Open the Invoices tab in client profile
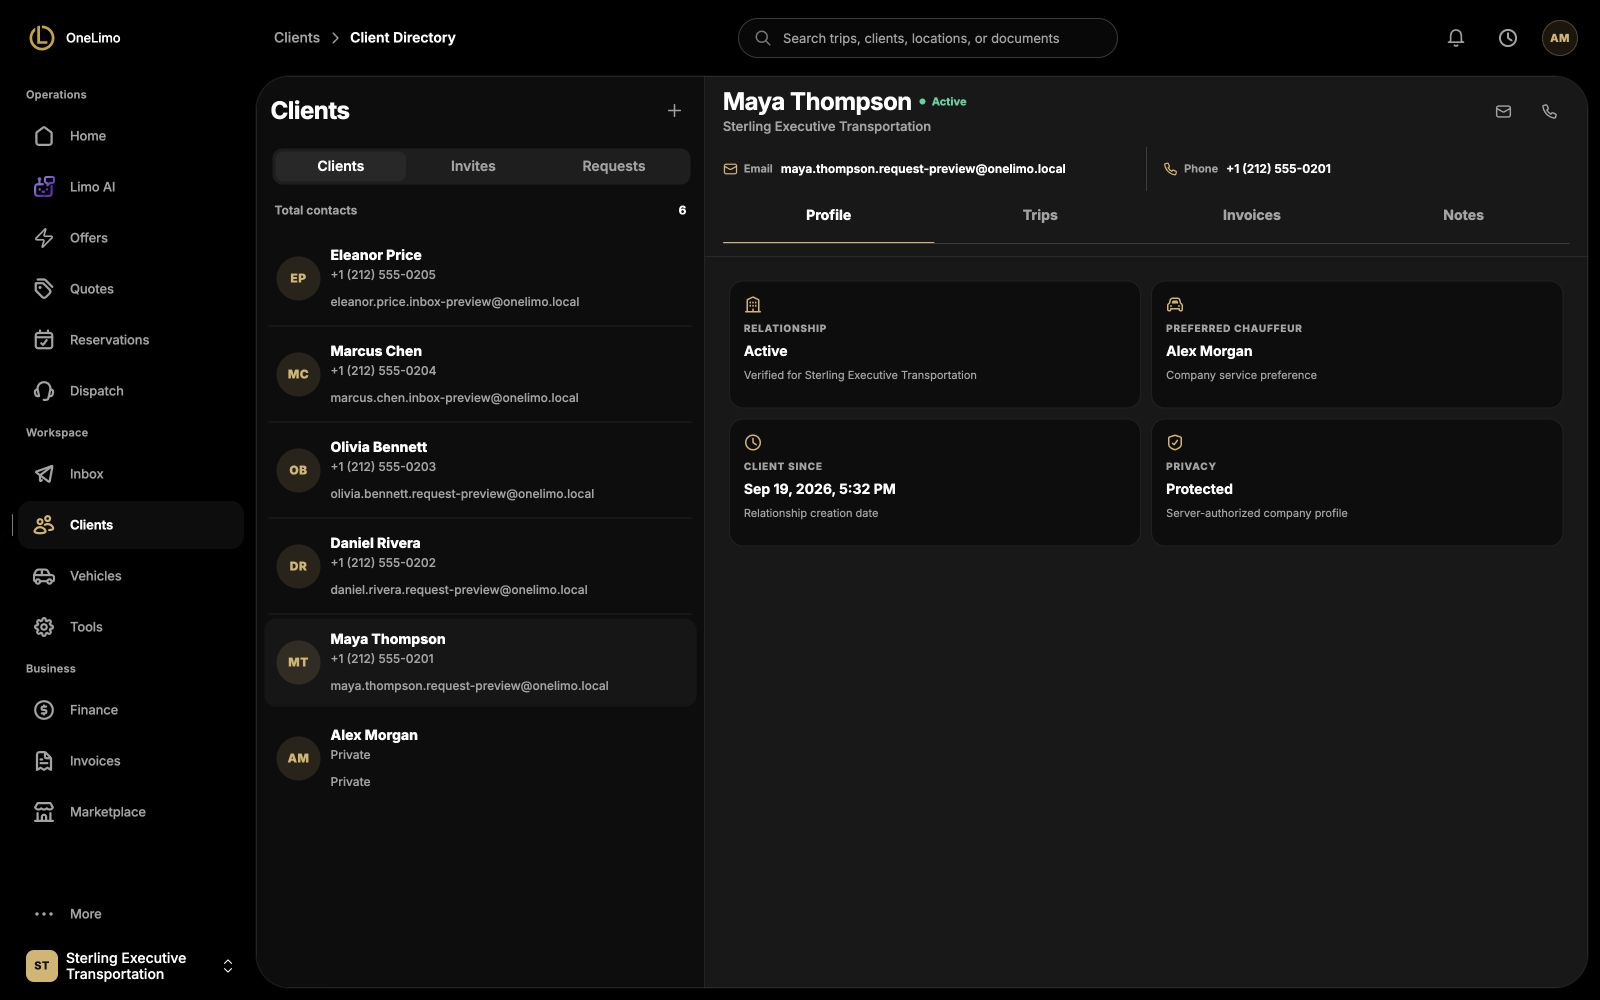This screenshot has width=1600, height=1000. click(1251, 215)
